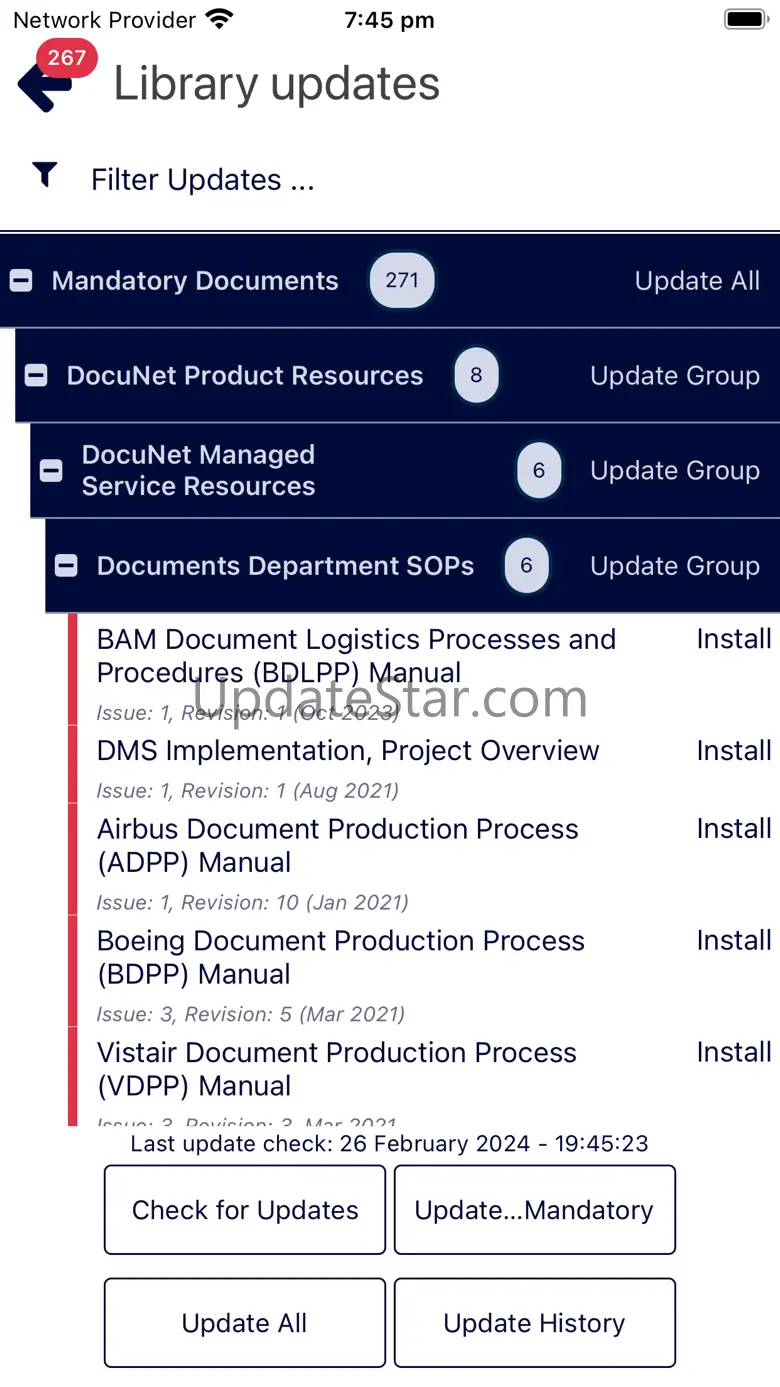Collapse the DocuNet Product Resources group
Image resolution: width=780 pixels, height=1387 pixels.
[x=36, y=376]
